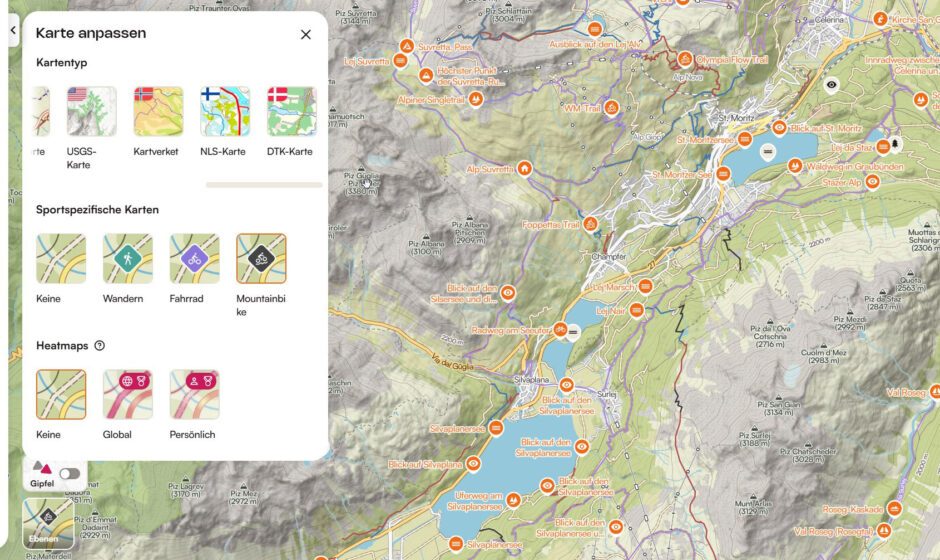Pick the NLS-Karte map type
This screenshot has width=940, height=560.
click(225, 112)
